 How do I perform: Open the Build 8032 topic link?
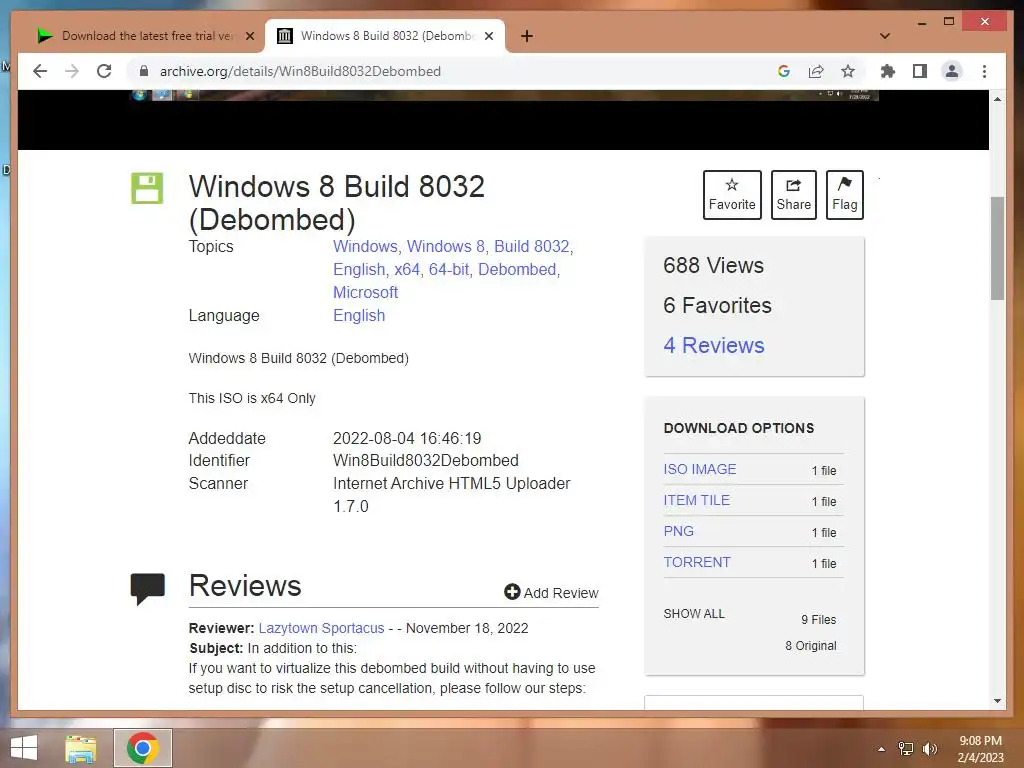(532, 246)
